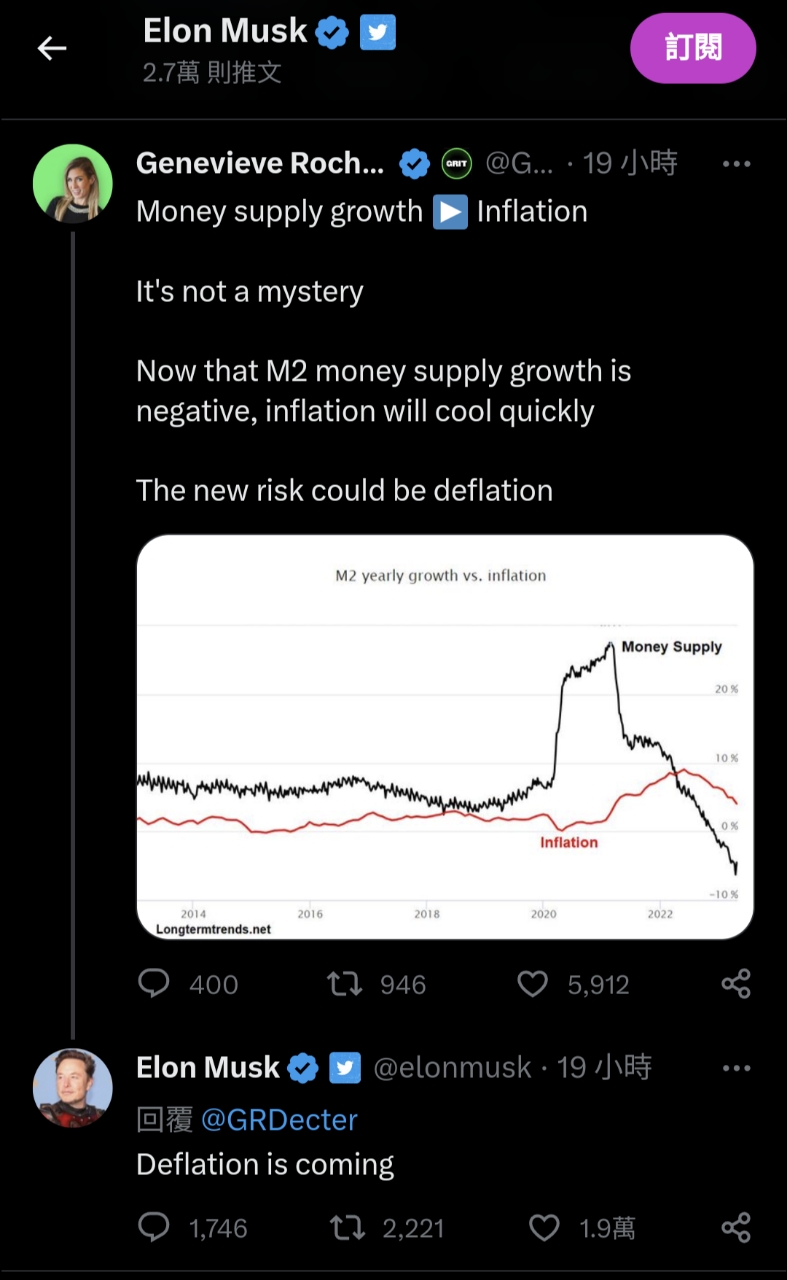Like Elon Musk's Deflation is coming reply
The image size is (787, 1280).
(543, 1227)
